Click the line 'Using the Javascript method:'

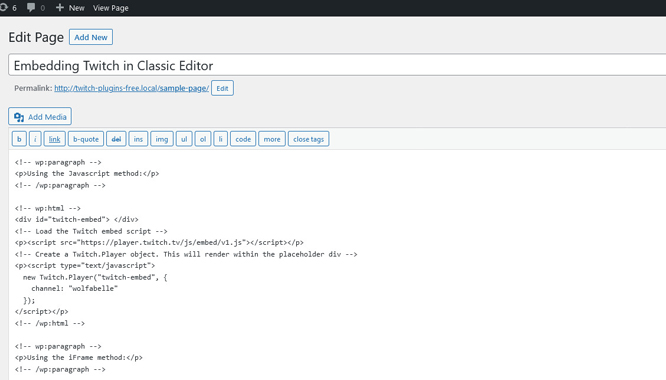point(87,174)
